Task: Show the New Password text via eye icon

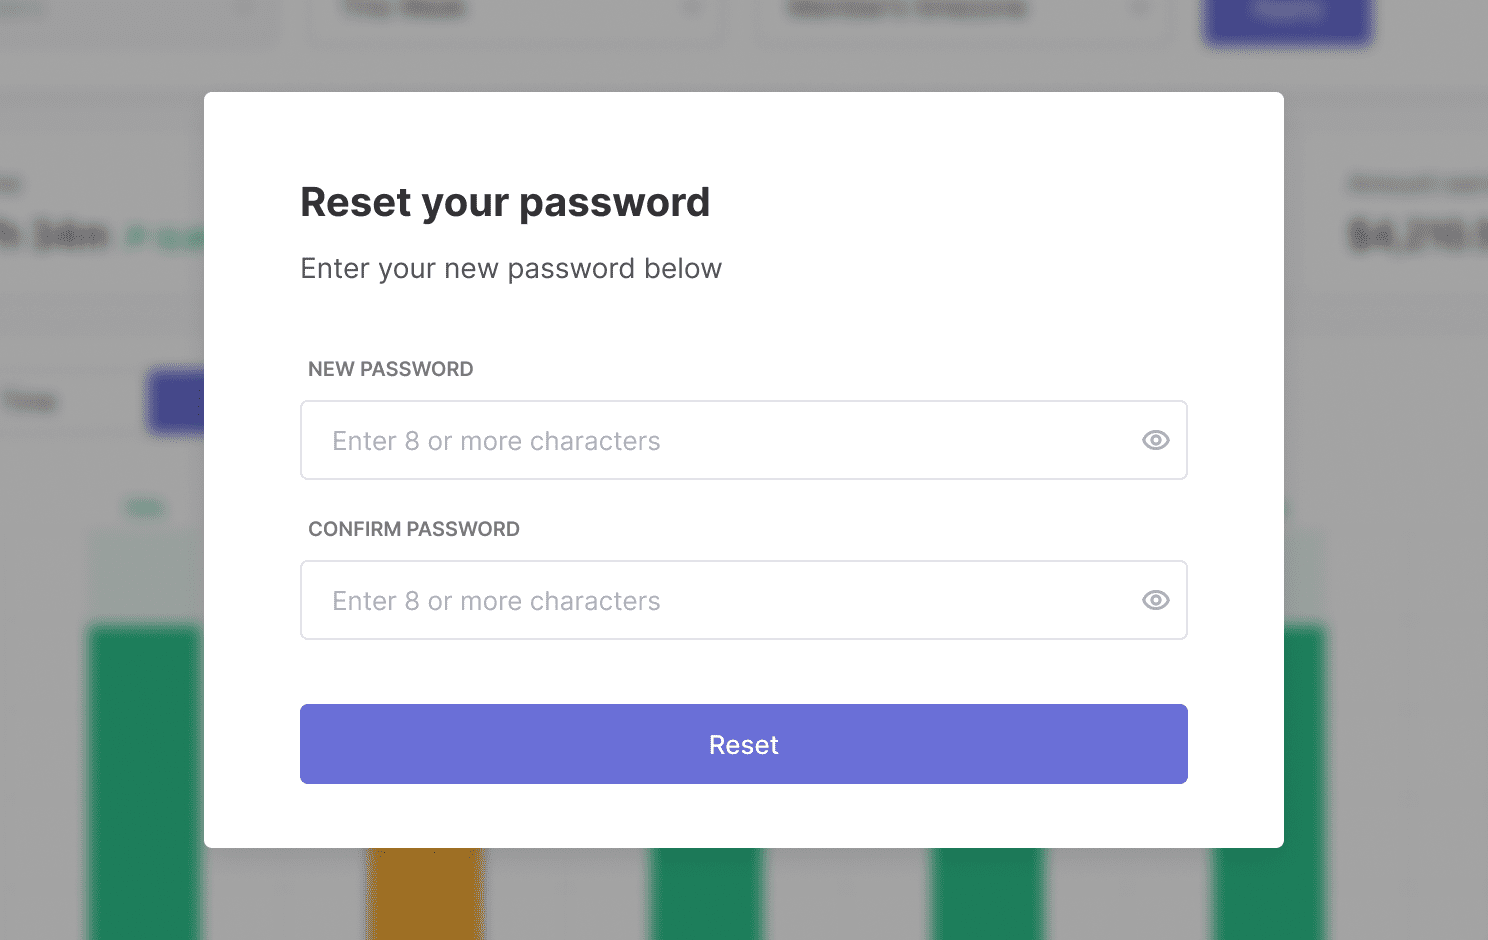Action: point(1155,440)
